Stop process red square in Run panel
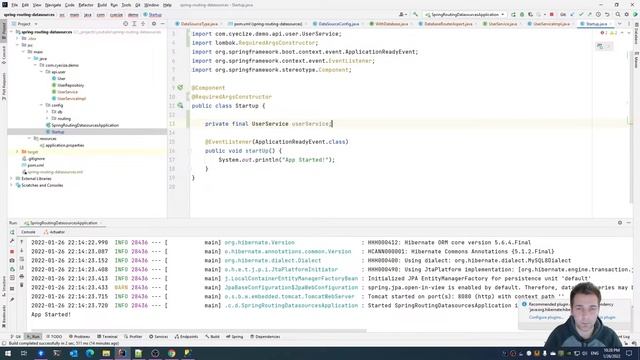 coord(12,251)
